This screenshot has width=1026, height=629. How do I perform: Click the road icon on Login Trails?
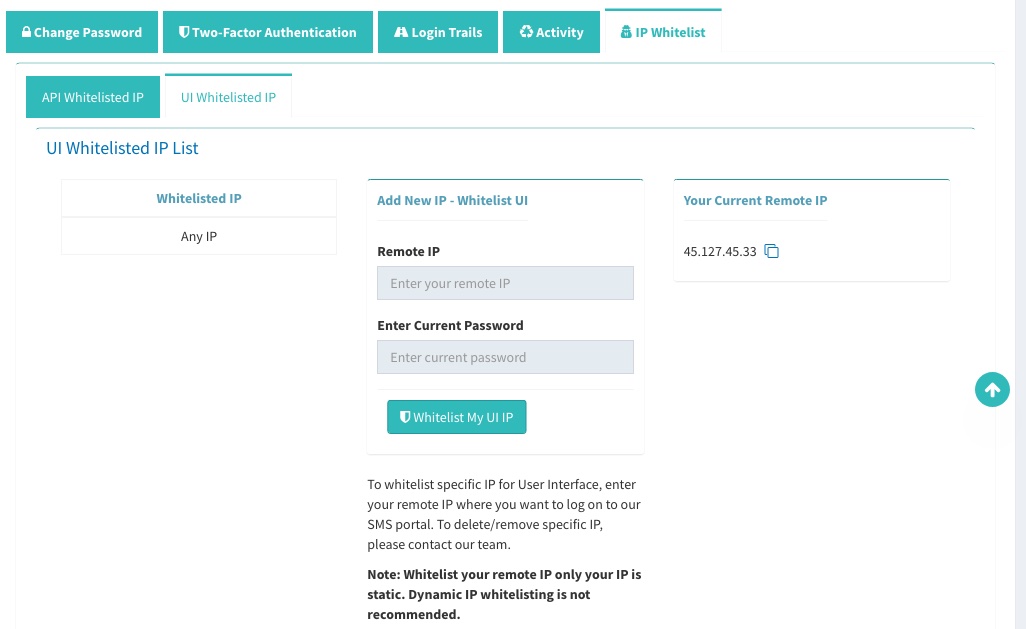click(x=401, y=31)
